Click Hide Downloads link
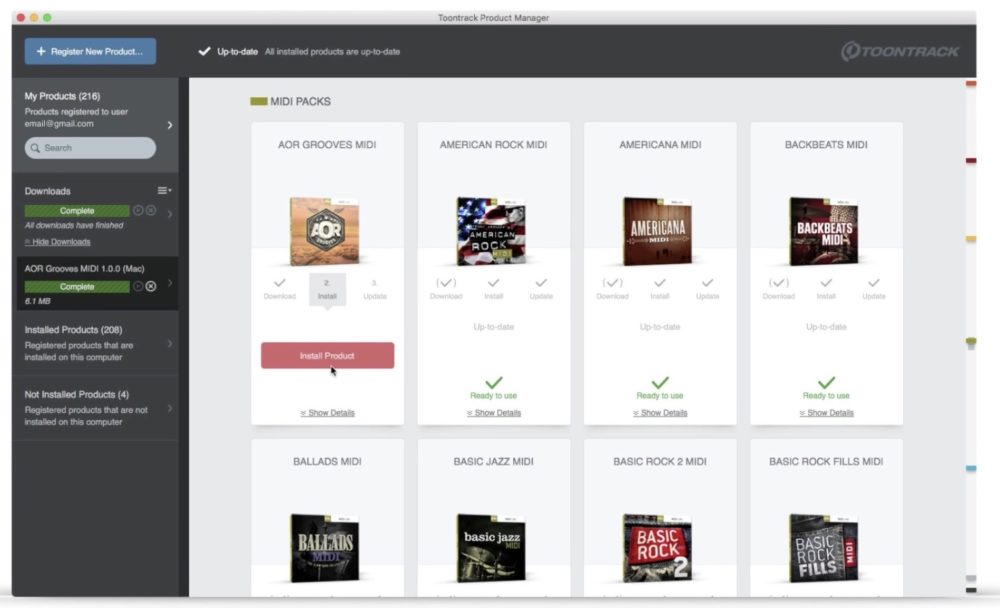Screen dimensions: 1000x608 click(x=58, y=242)
